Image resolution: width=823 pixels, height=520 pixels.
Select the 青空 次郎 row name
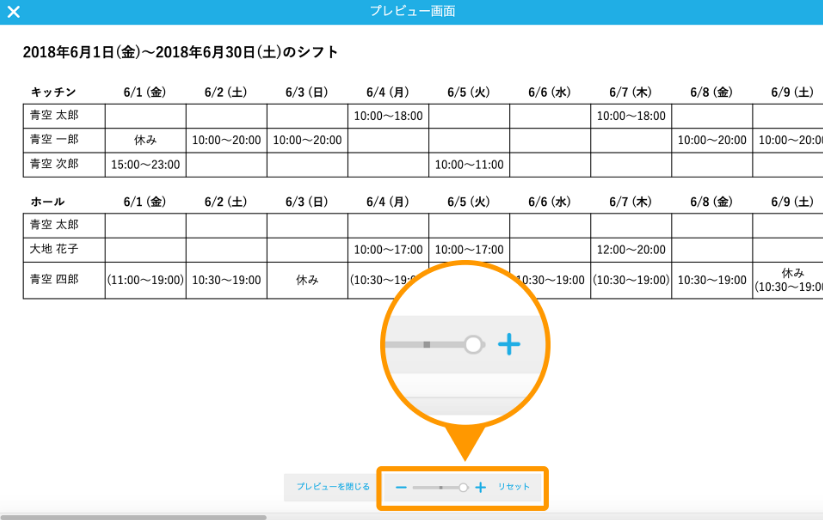tap(54, 164)
